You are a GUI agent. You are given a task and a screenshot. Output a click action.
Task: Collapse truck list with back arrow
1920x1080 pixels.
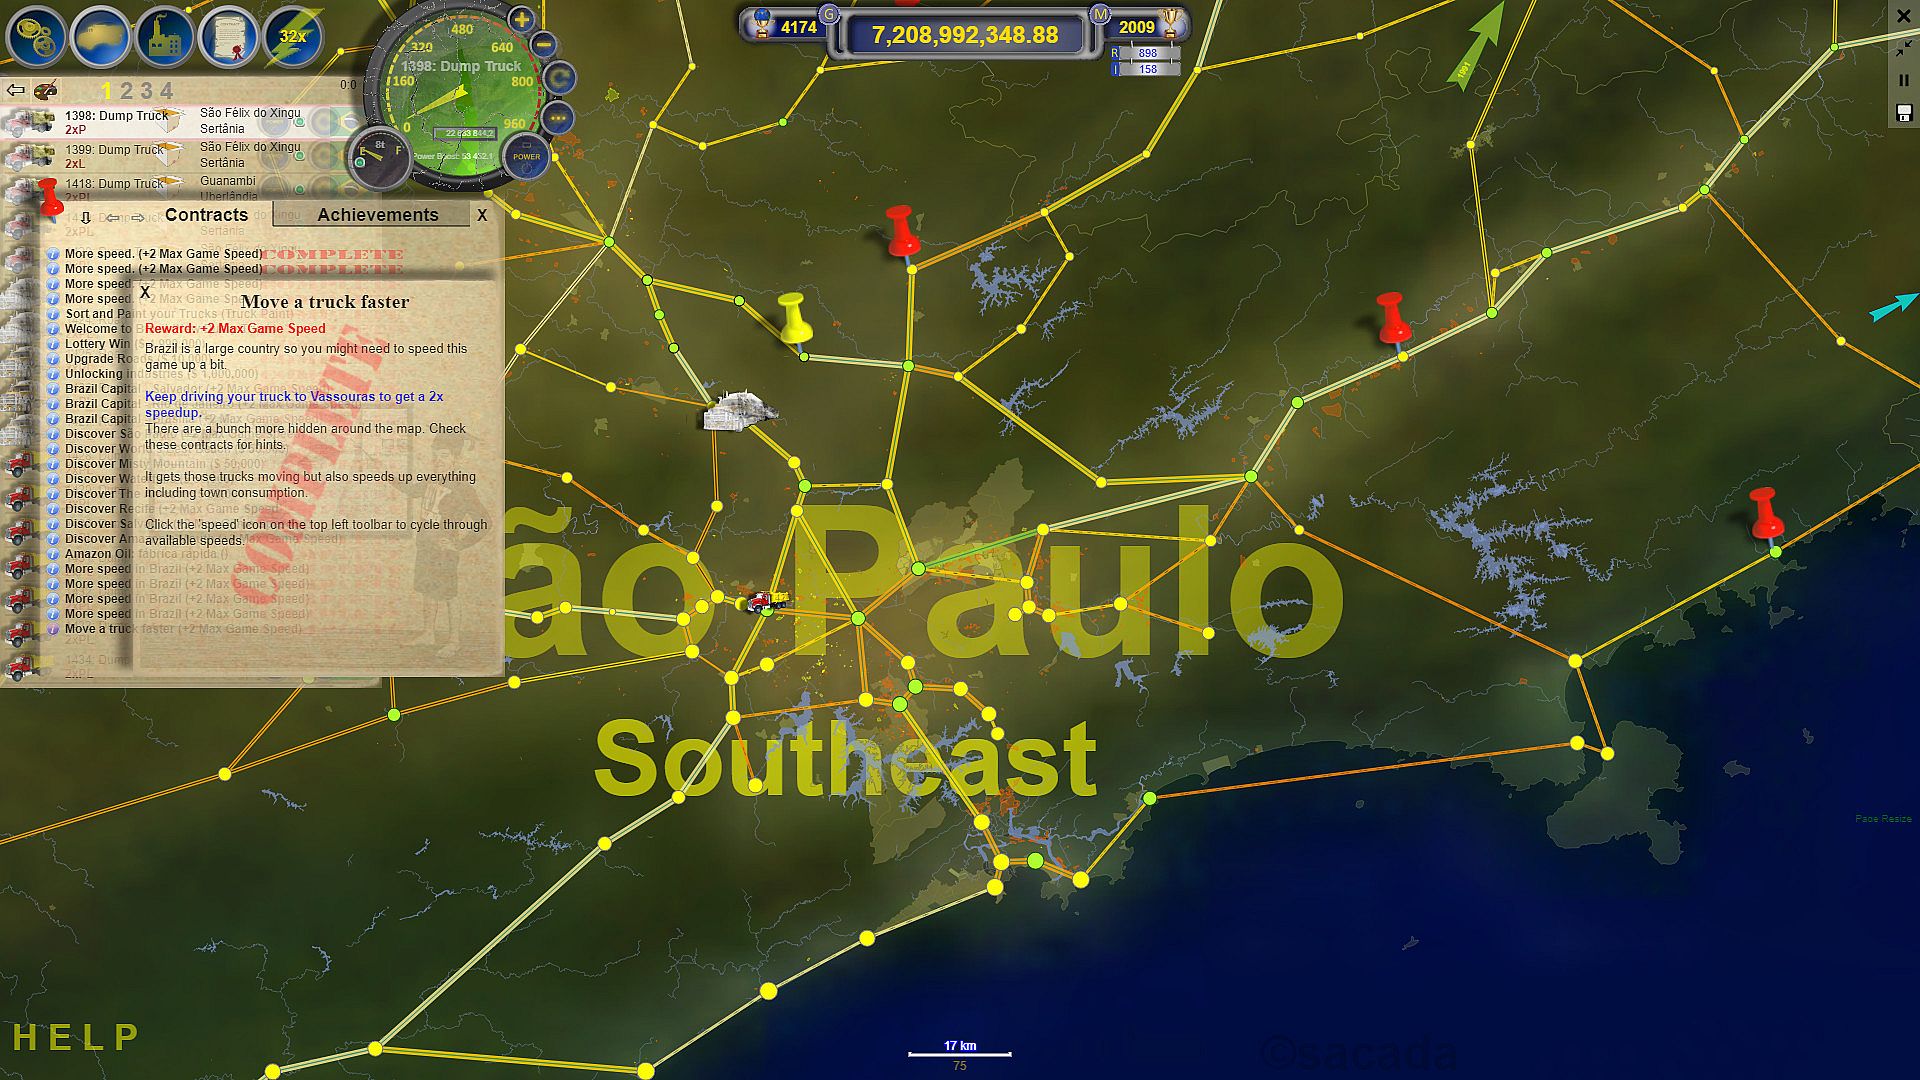(x=16, y=91)
